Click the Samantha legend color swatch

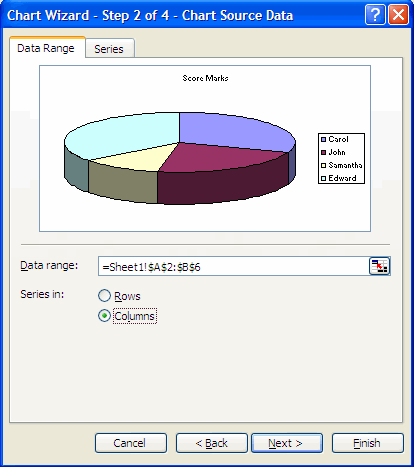(x=323, y=165)
